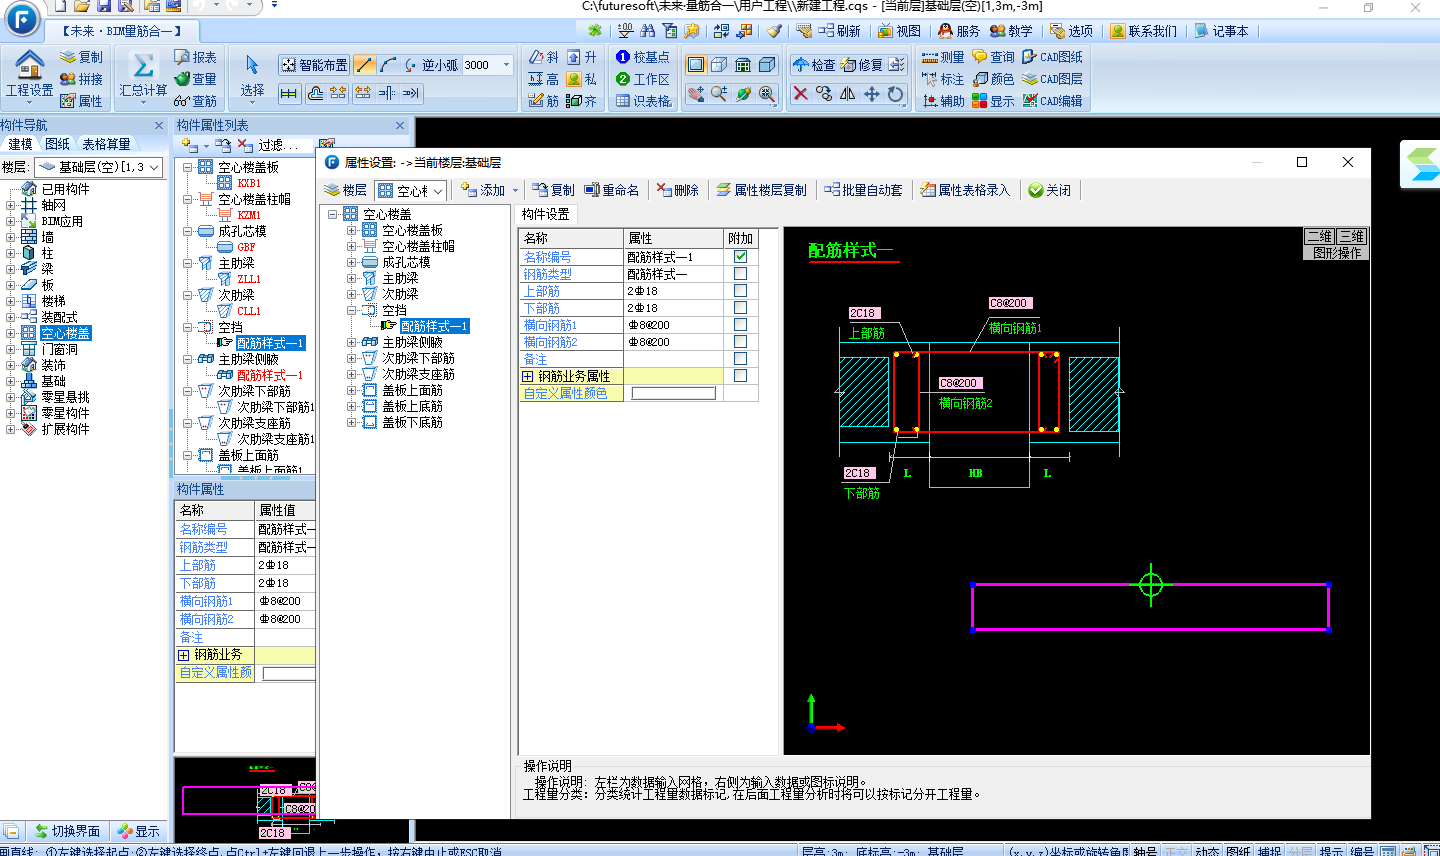1440x856 pixels.
Task: Open the 添加 dropdown arrow
Action: coord(516,190)
